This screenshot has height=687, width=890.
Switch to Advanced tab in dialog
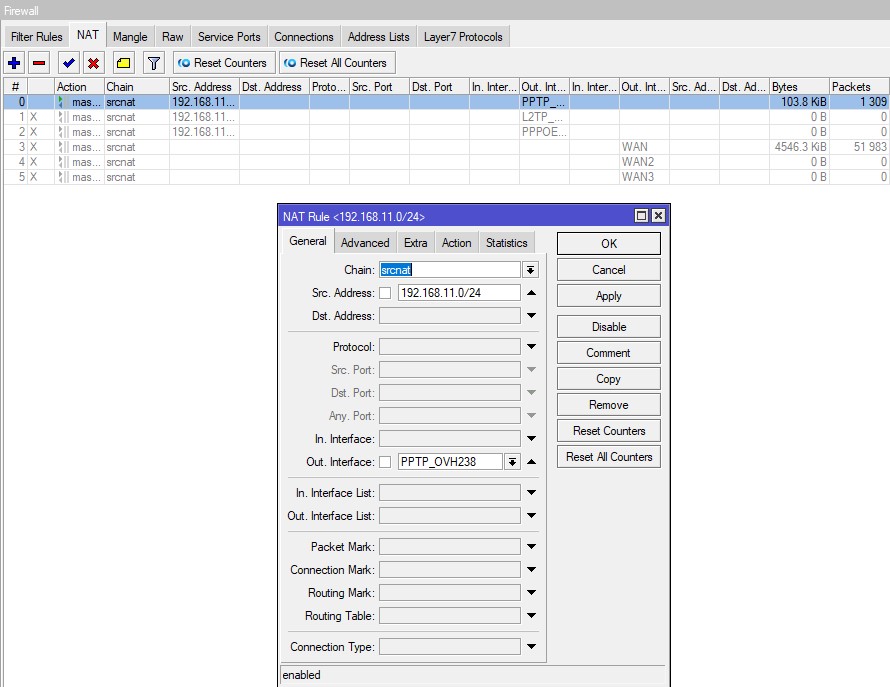point(365,243)
